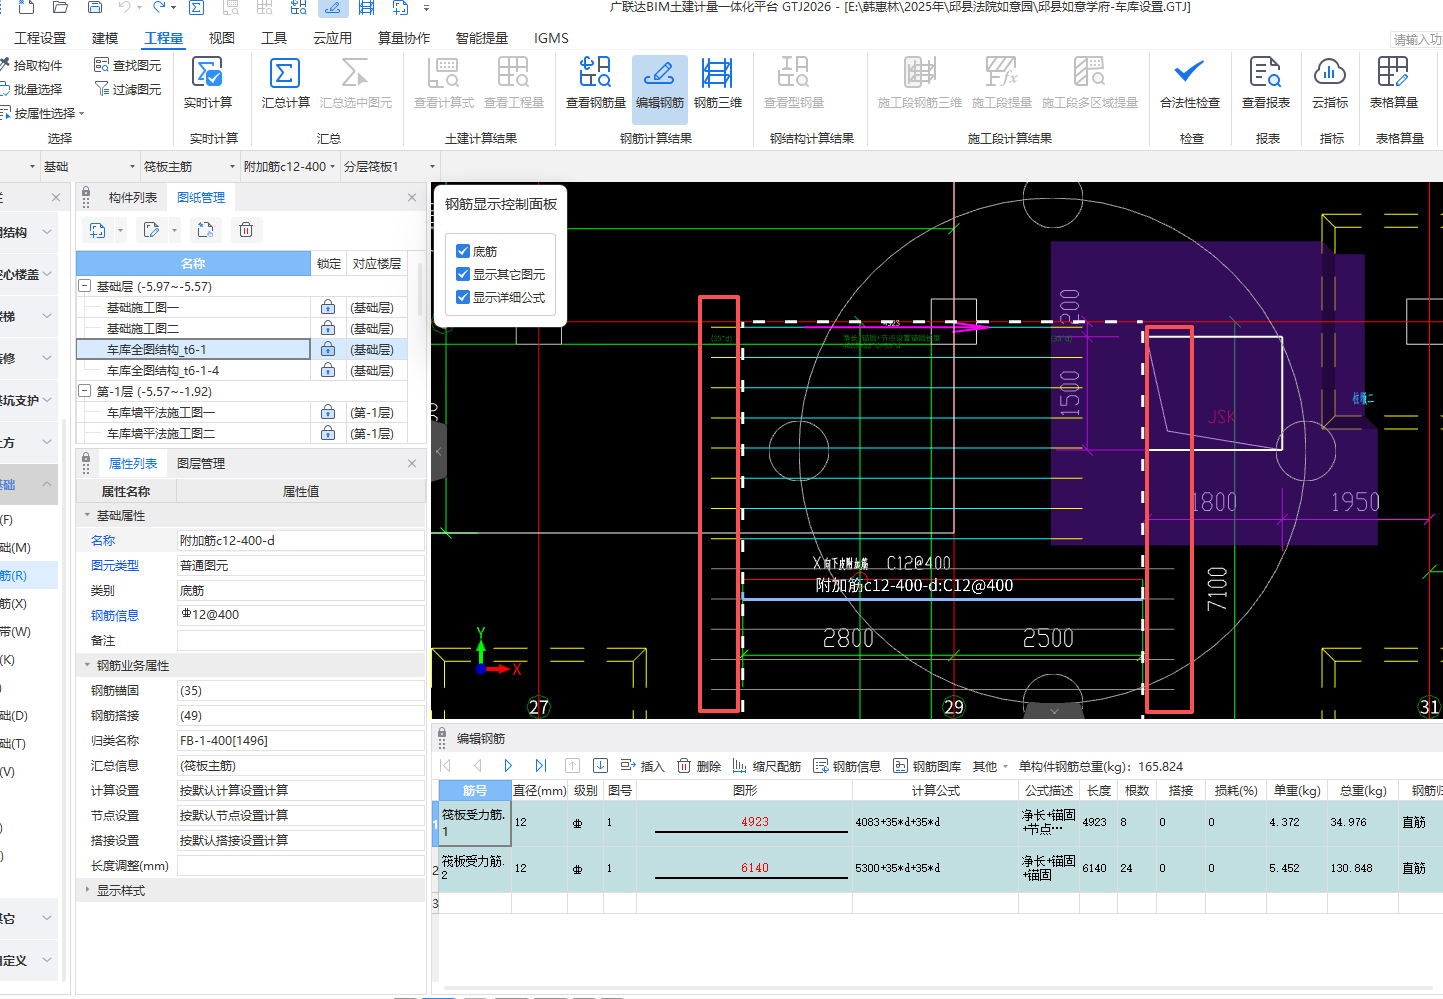Open 钢筋信息 in rebar editor toolbar
Image resolution: width=1443 pixels, height=999 pixels.
(847, 766)
